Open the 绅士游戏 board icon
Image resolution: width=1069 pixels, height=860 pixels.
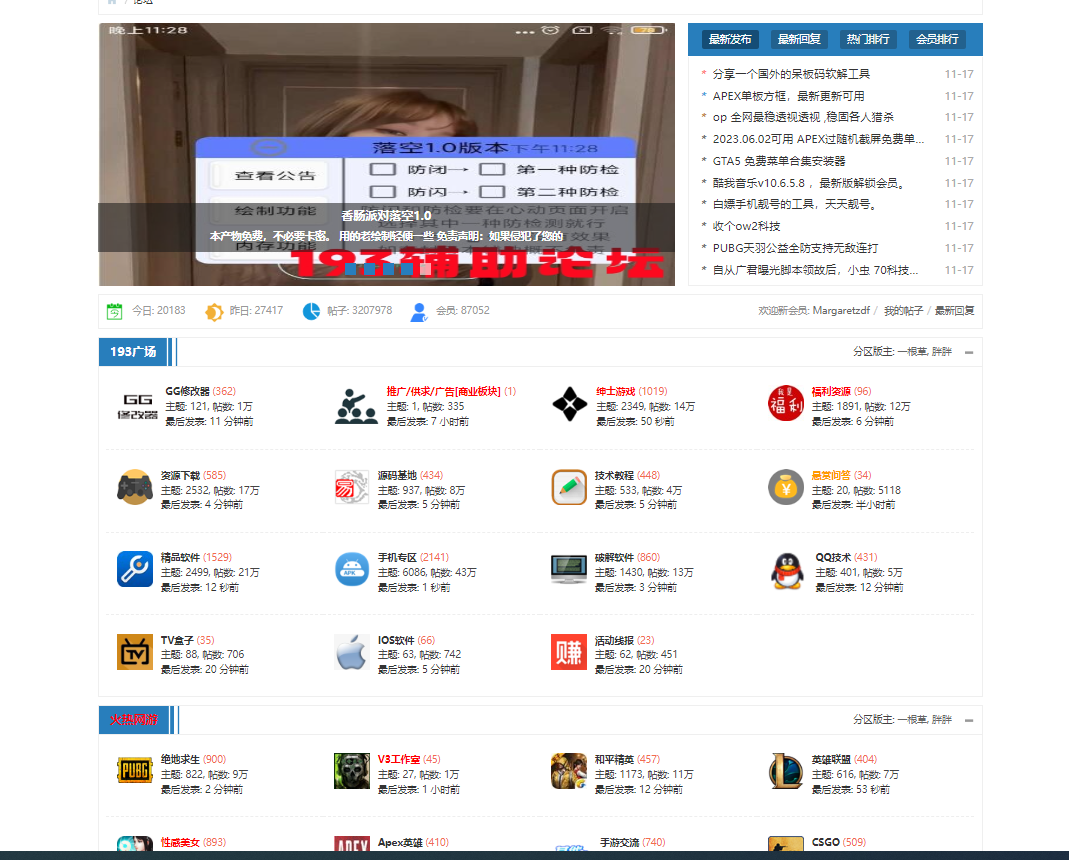(570, 404)
